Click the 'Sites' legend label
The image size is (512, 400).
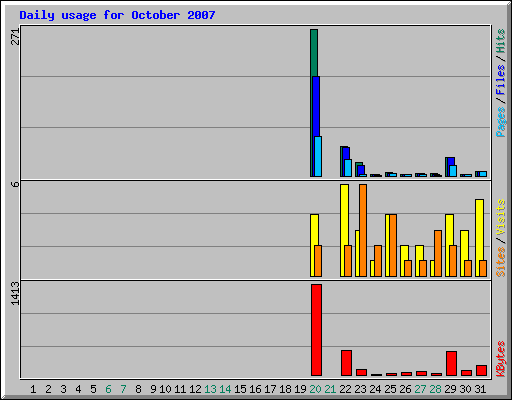click(500, 262)
